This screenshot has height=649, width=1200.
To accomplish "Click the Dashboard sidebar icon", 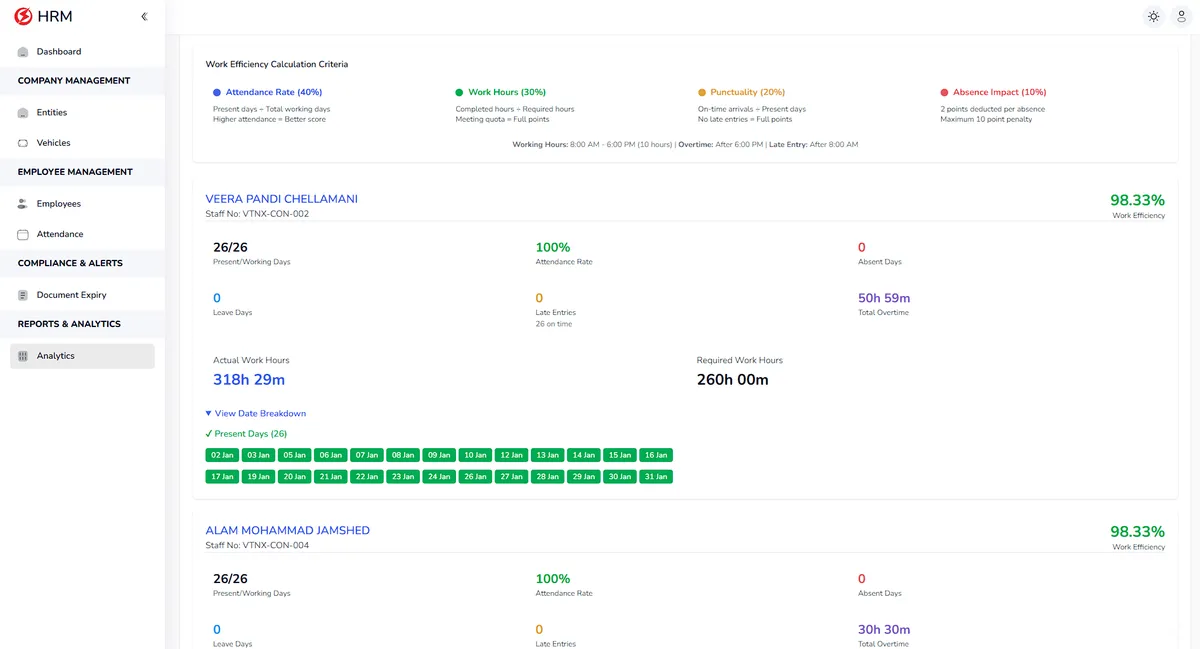I will [23, 51].
